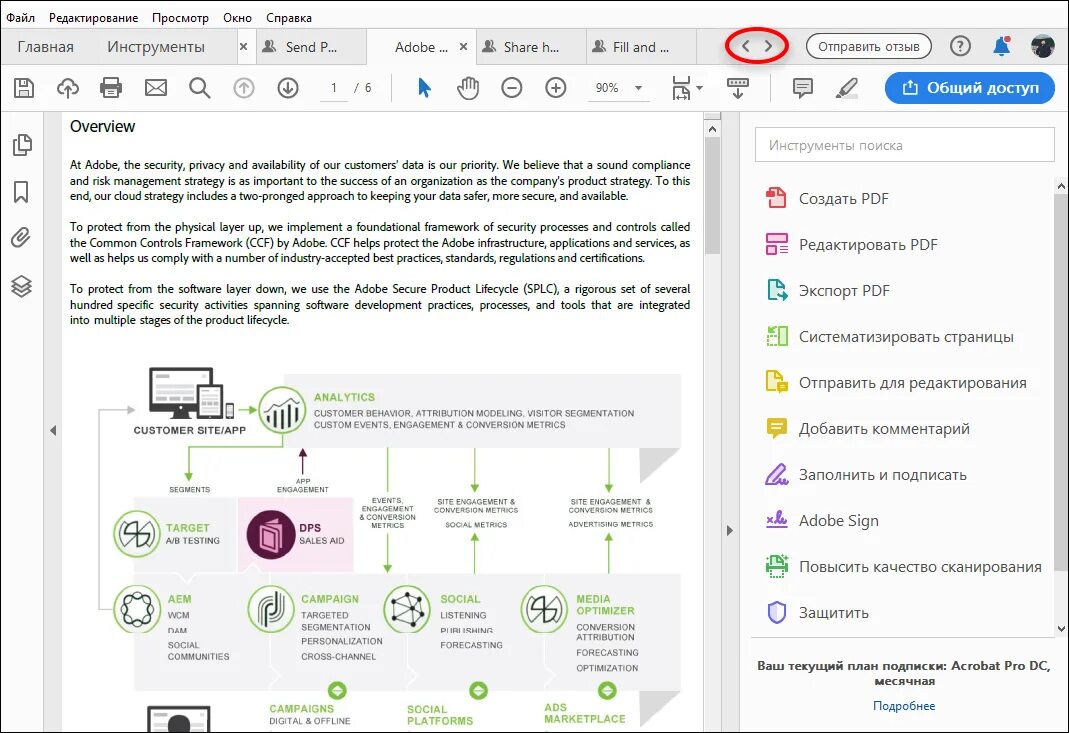The image size is (1069, 733).
Task: Go to previous page with up arrow
Action: click(x=243, y=87)
